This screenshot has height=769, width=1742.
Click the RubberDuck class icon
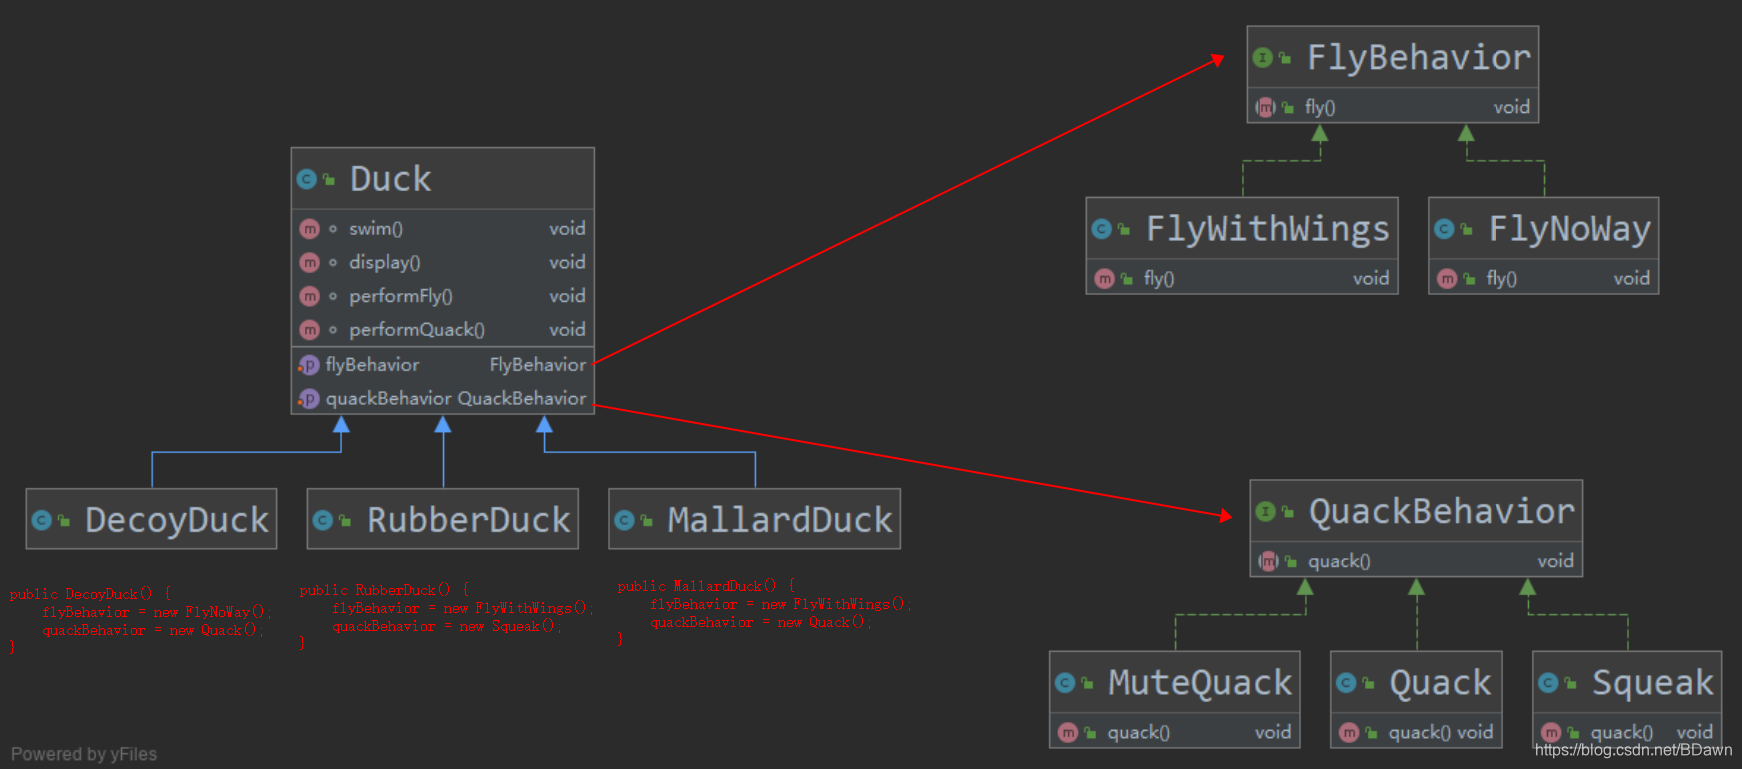pyautogui.click(x=323, y=520)
